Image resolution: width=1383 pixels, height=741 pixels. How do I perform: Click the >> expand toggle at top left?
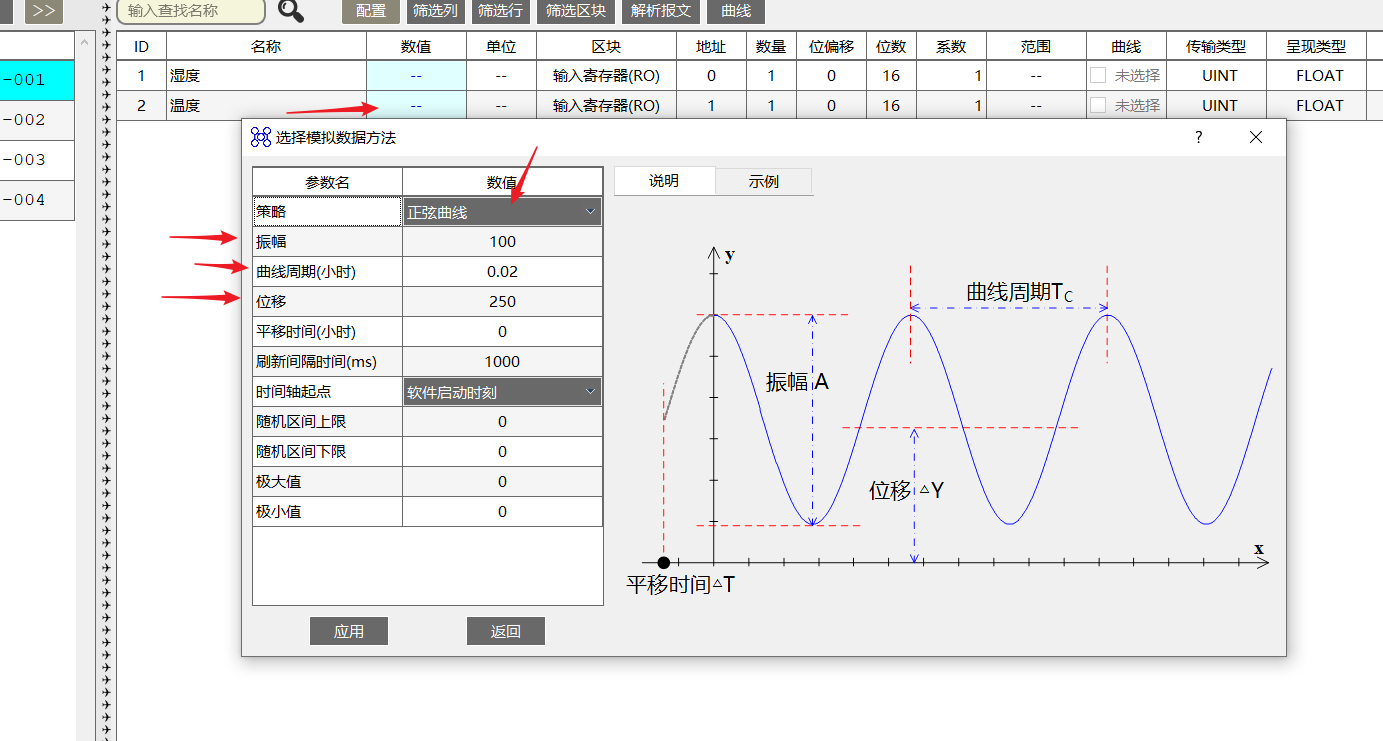point(42,11)
